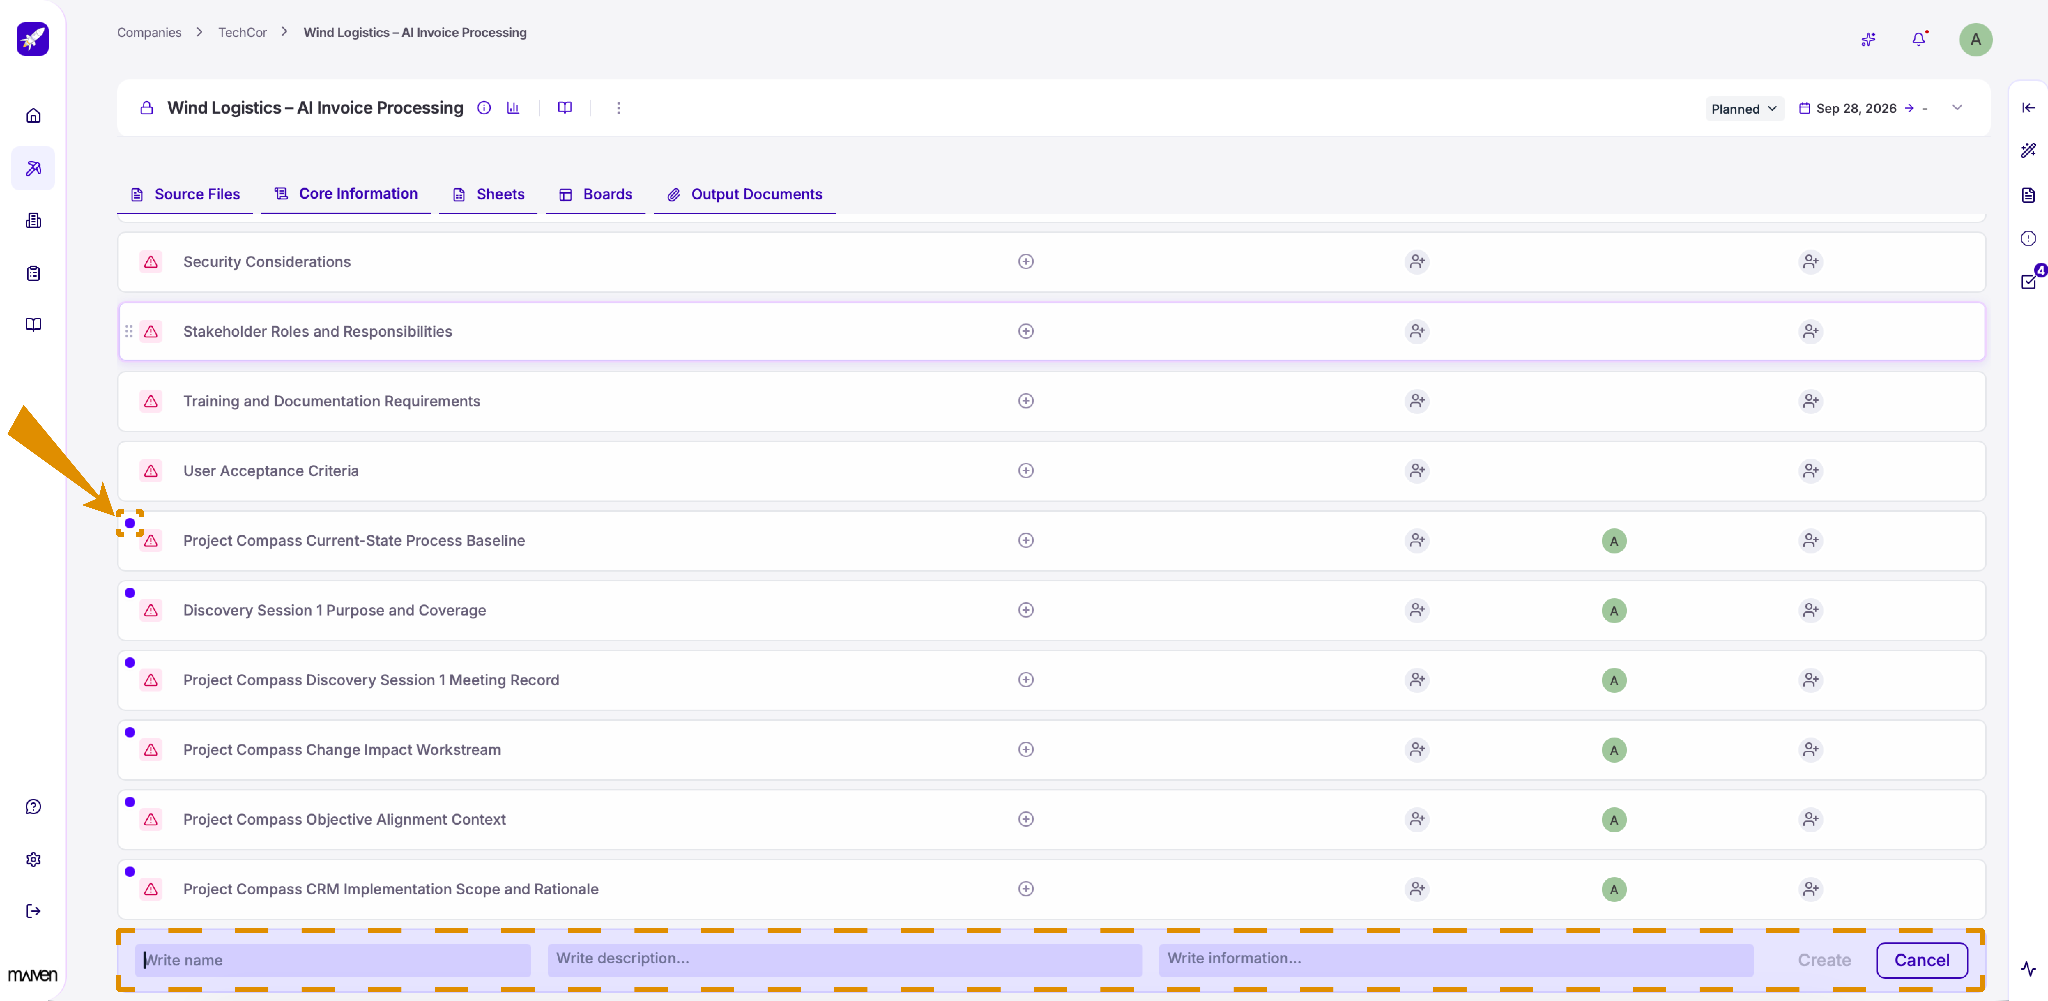The height and width of the screenshot is (1001, 2048).
Task: Click the plus icon on Security Considerations row
Action: [x=1026, y=262]
